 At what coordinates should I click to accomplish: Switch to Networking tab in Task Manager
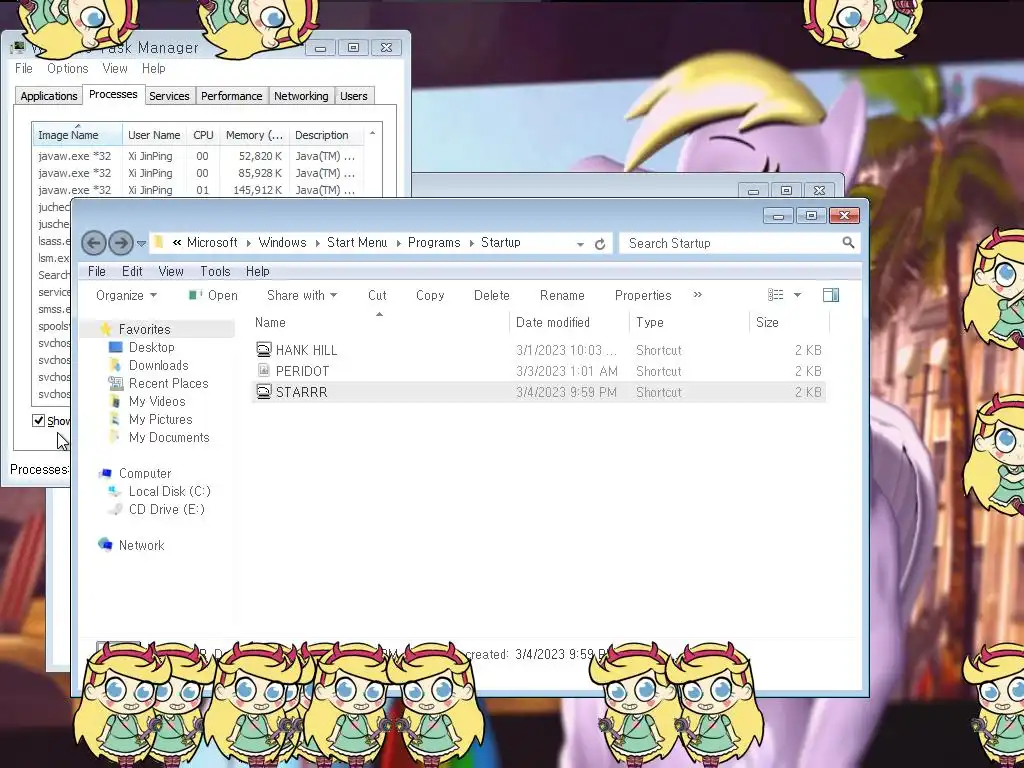(x=301, y=96)
